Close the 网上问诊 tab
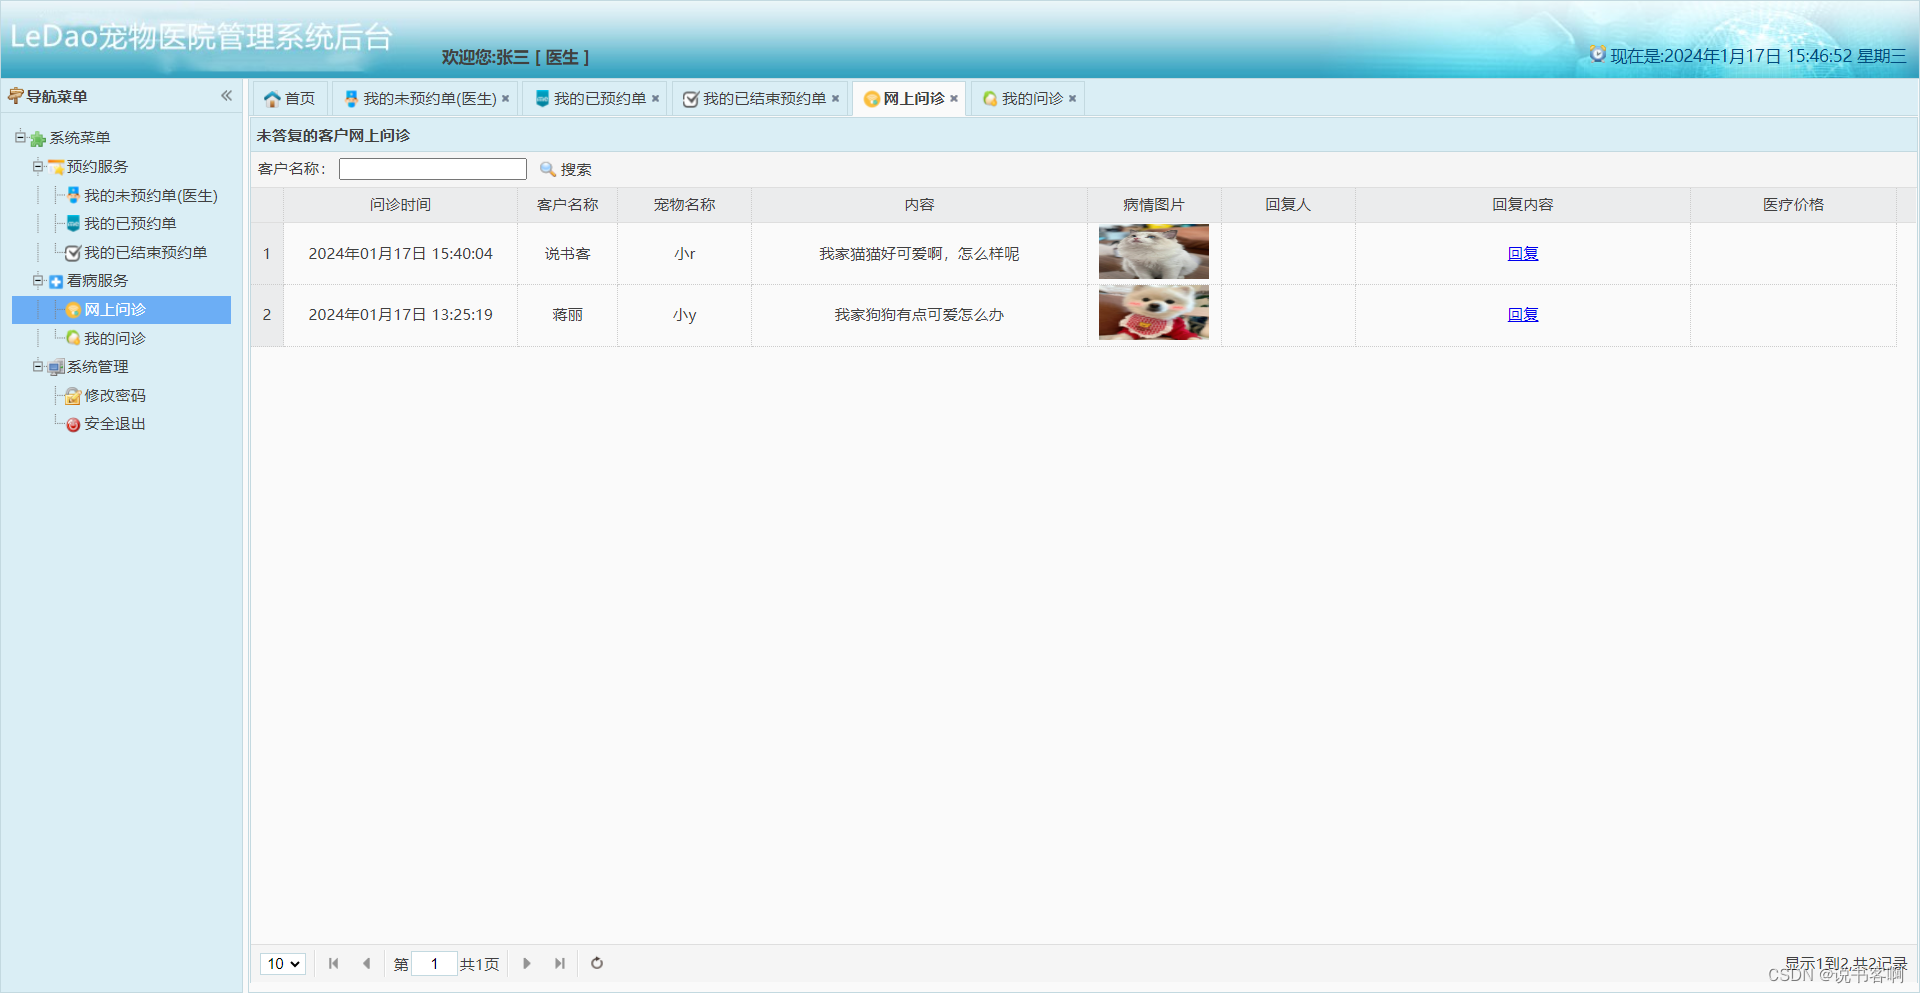 pyautogui.click(x=954, y=98)
